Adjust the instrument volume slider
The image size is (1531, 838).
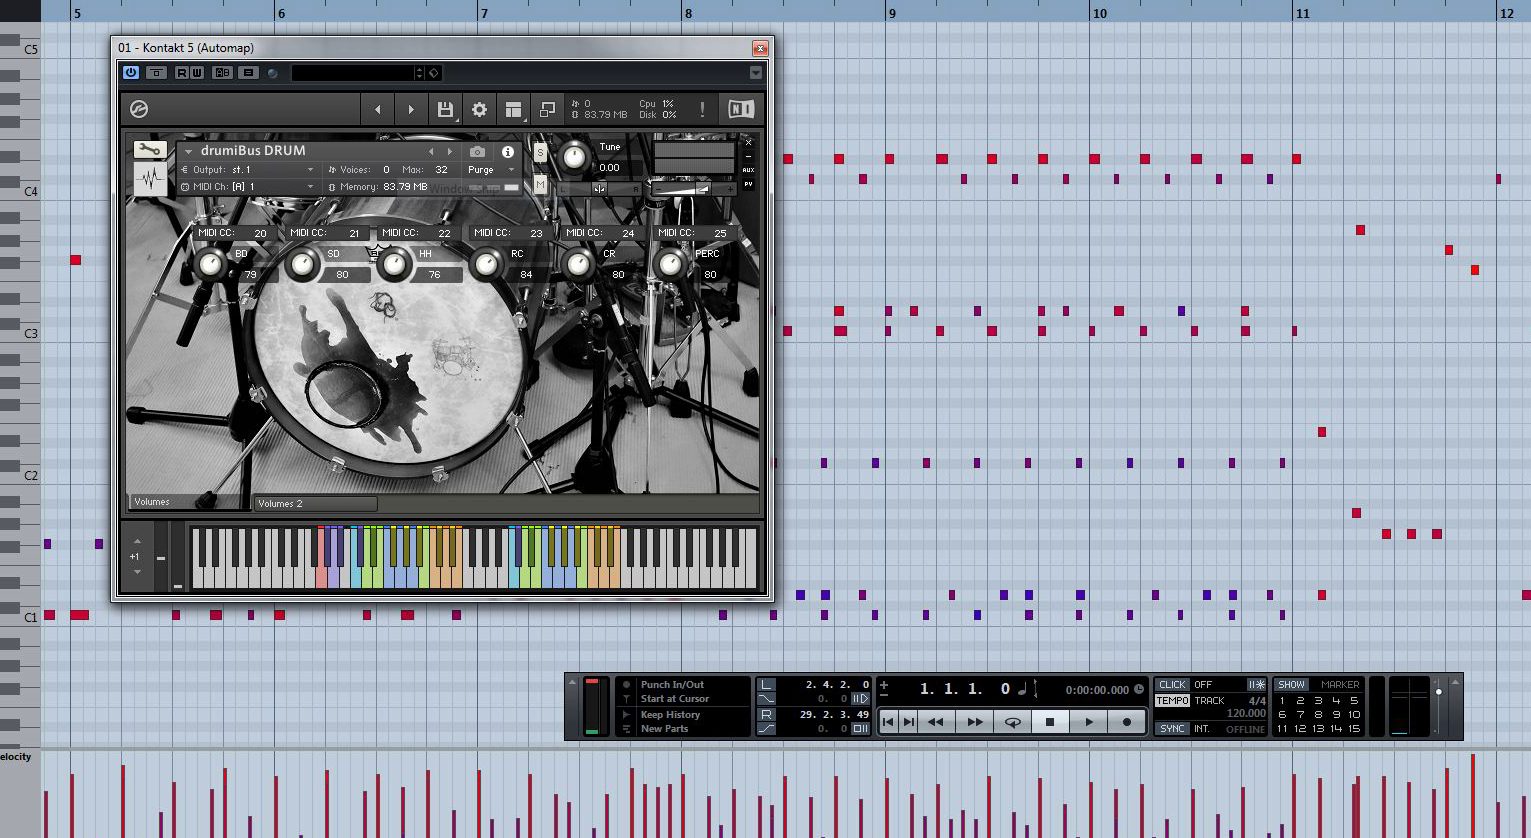[x=702, y=188]
